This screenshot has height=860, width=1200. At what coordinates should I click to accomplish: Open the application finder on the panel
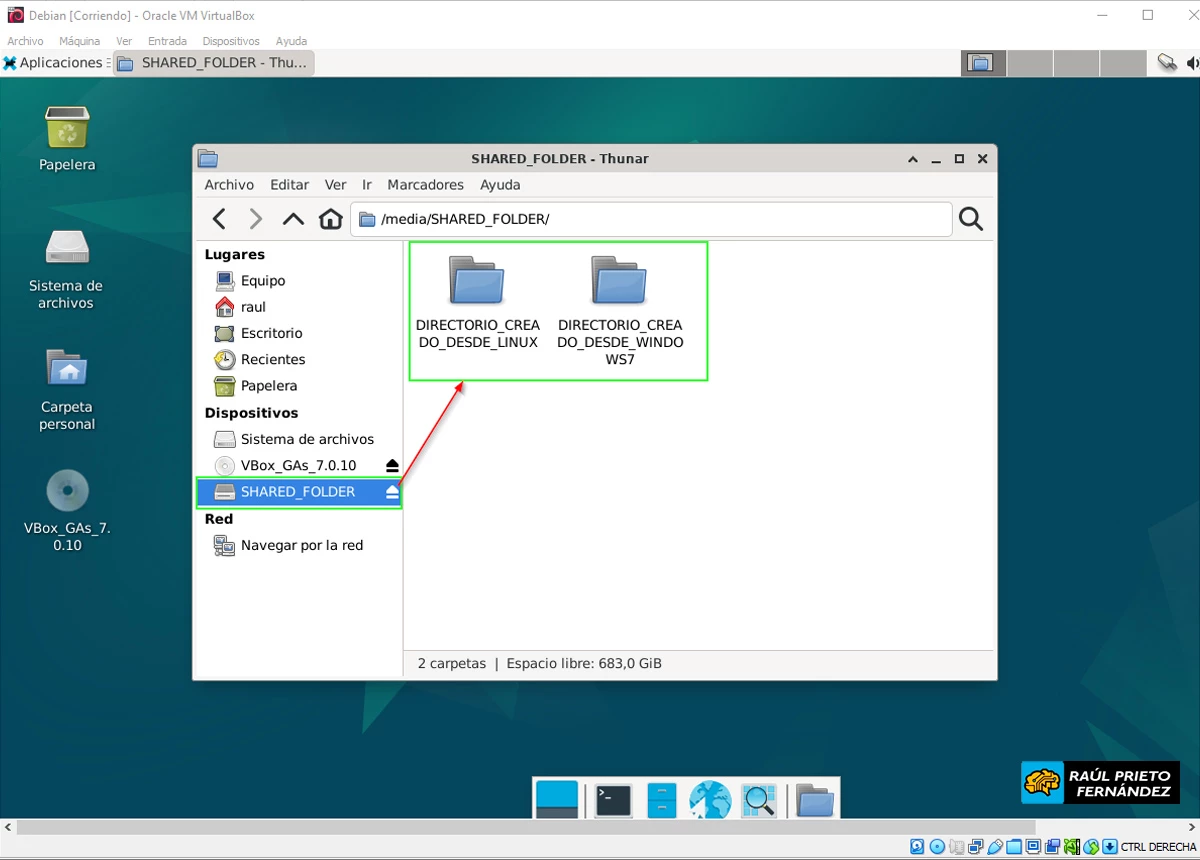759,798
